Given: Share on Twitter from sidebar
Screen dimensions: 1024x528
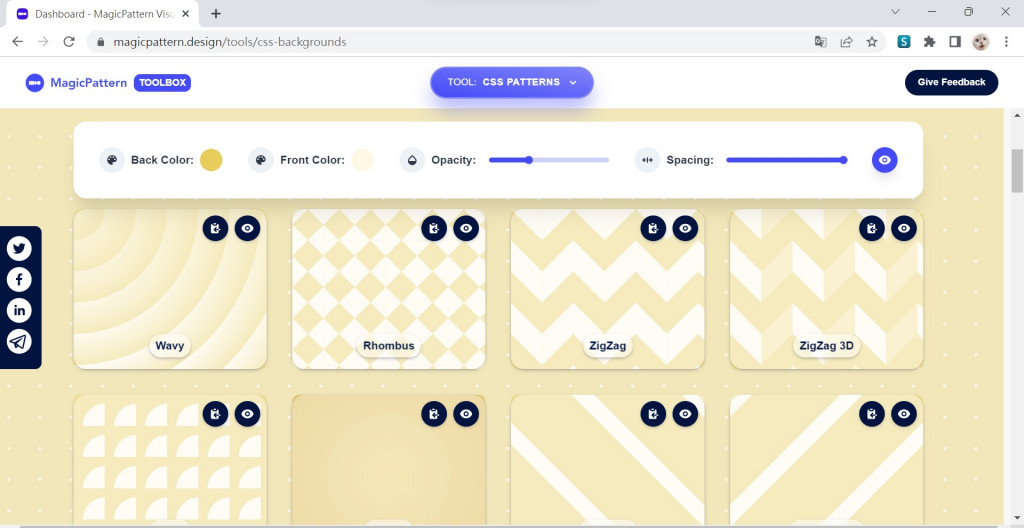Looking at the screenshot, I should [x=20, y=248].
